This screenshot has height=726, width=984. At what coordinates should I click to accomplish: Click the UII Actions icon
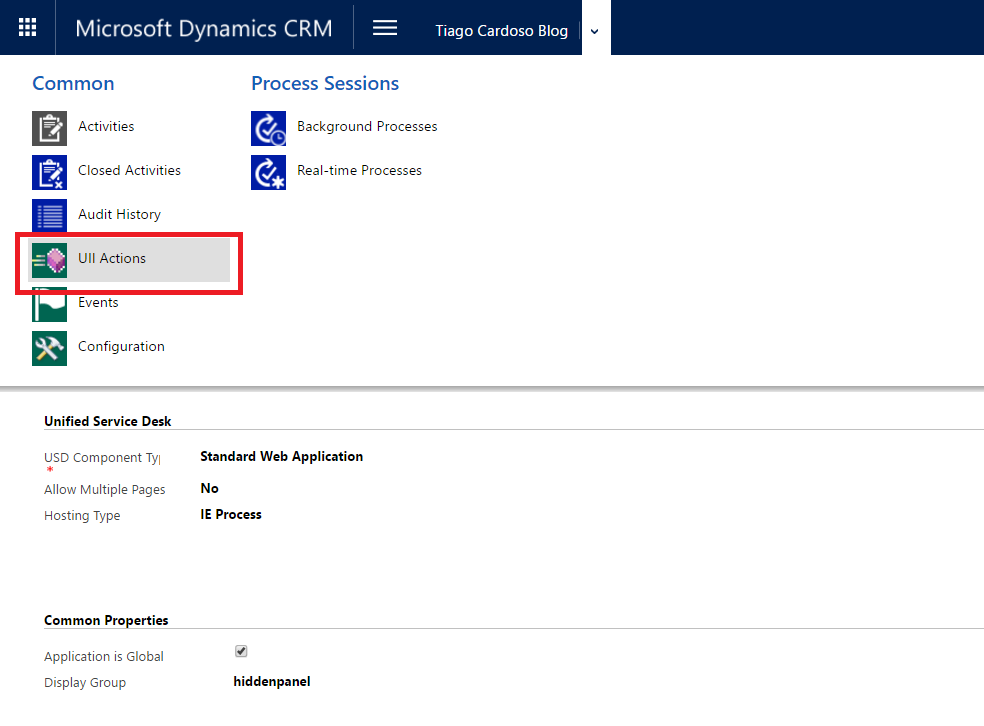point(49,259)
